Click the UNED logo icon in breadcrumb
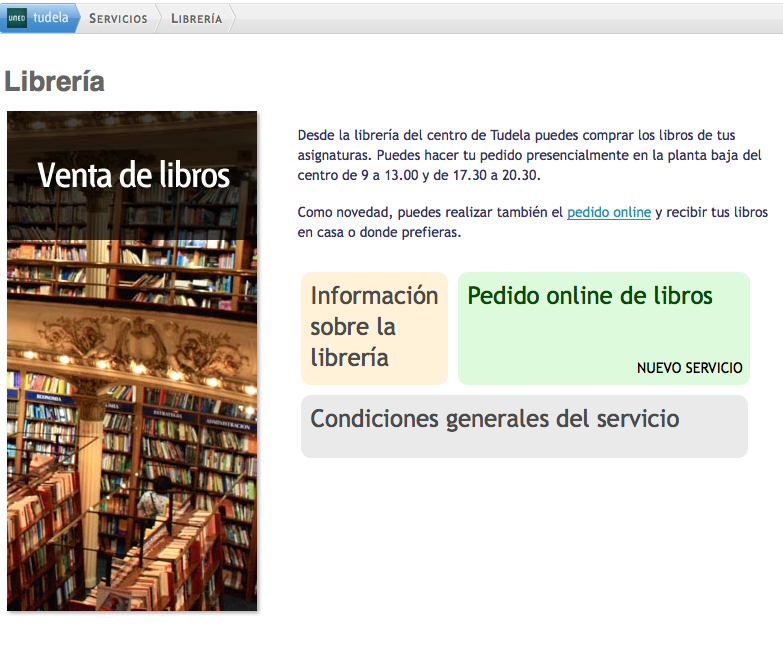 (16, 18)
